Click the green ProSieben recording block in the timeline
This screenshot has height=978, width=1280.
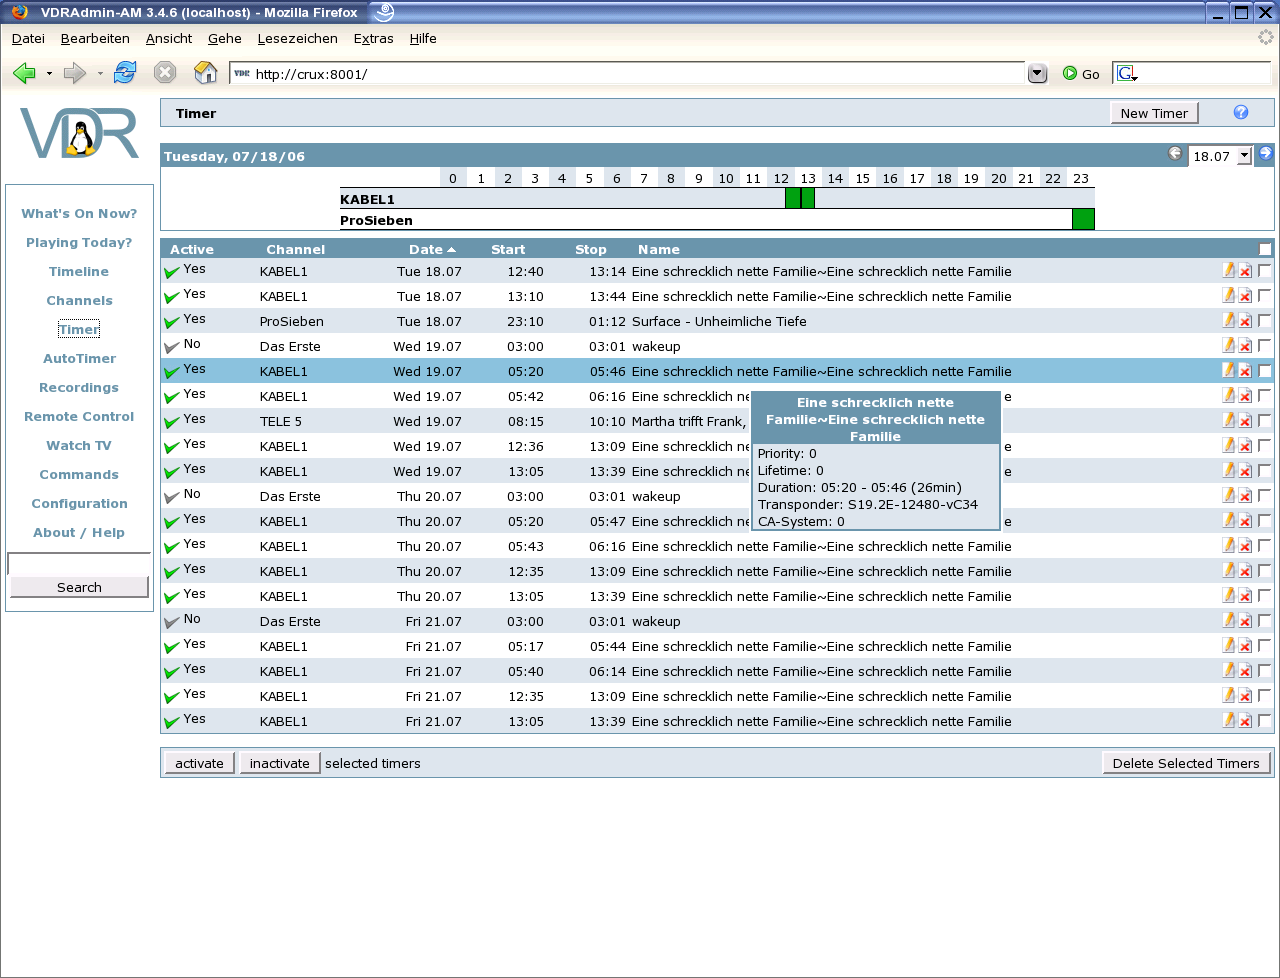tap(1083, 220)
